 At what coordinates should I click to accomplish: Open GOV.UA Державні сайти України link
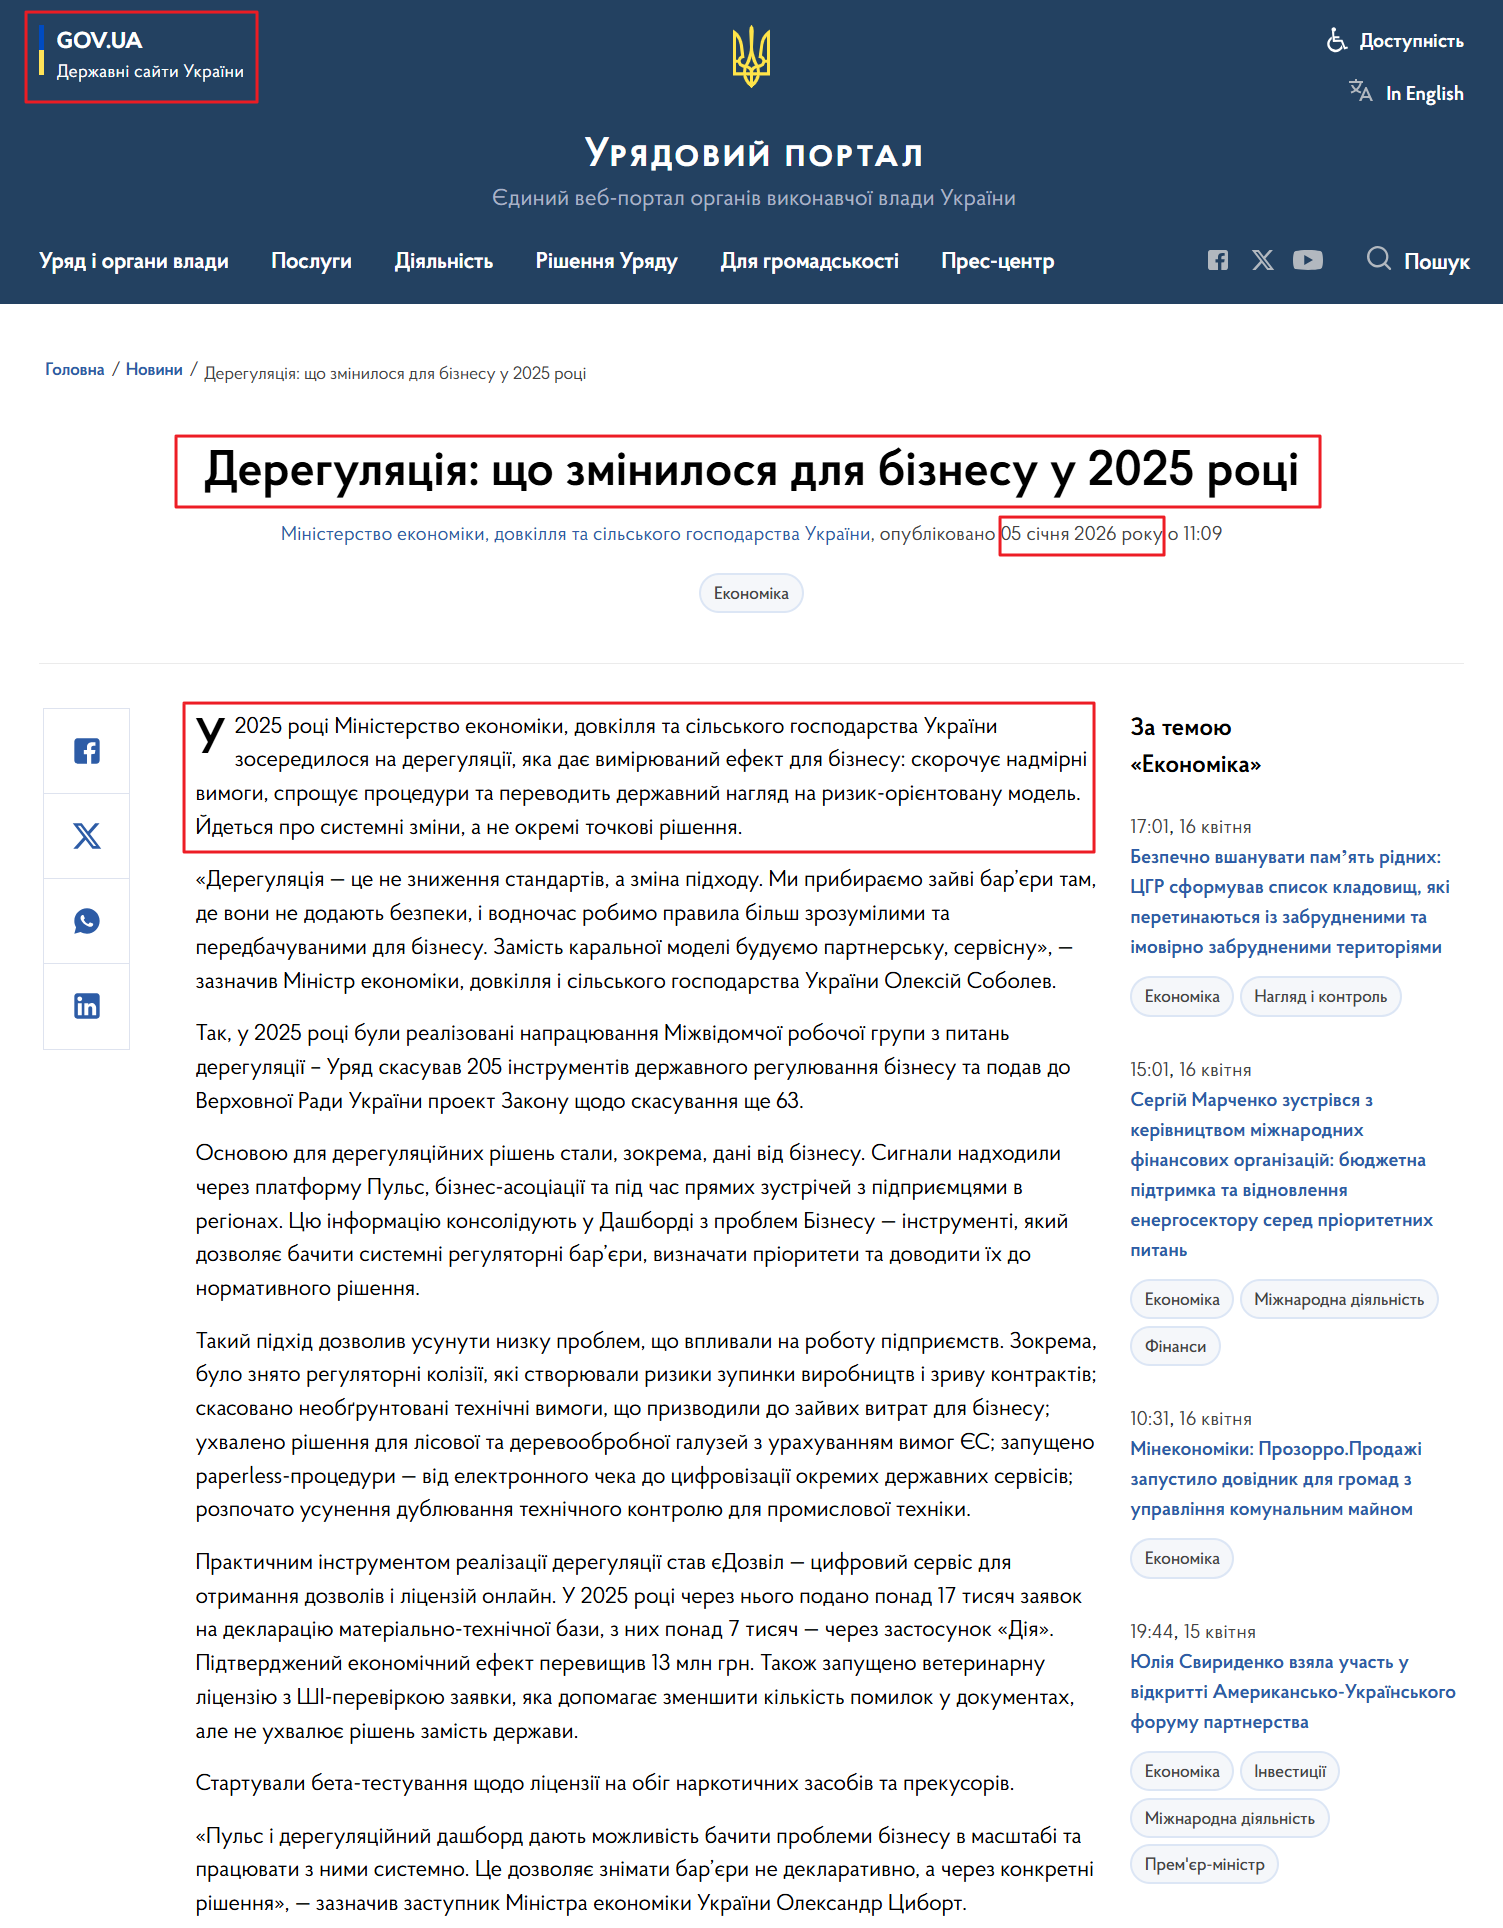(x=141, y=56)
